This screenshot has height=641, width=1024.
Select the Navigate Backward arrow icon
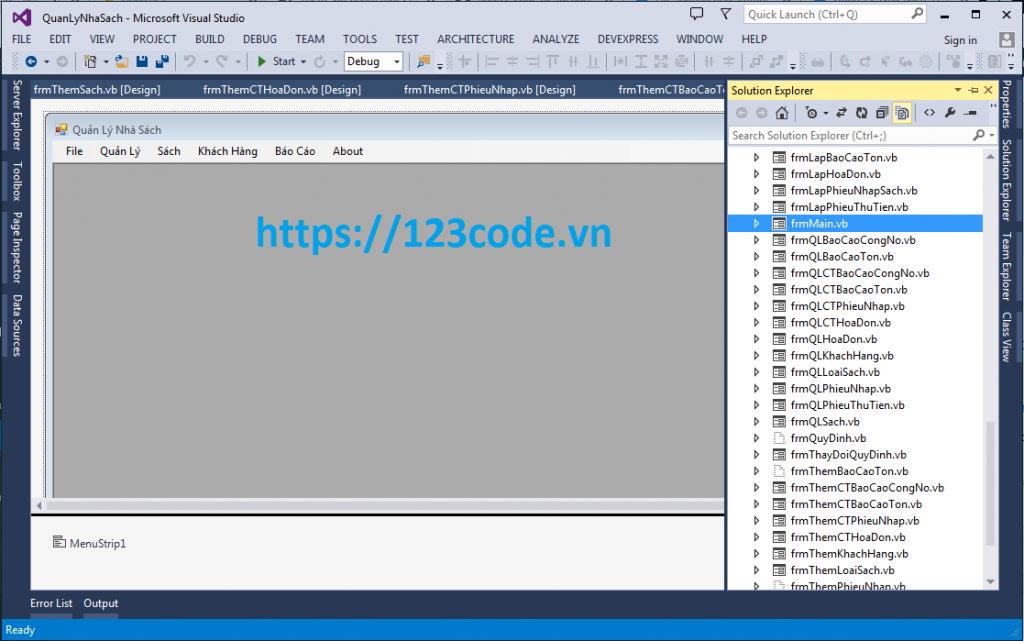[x=31, y=60]
